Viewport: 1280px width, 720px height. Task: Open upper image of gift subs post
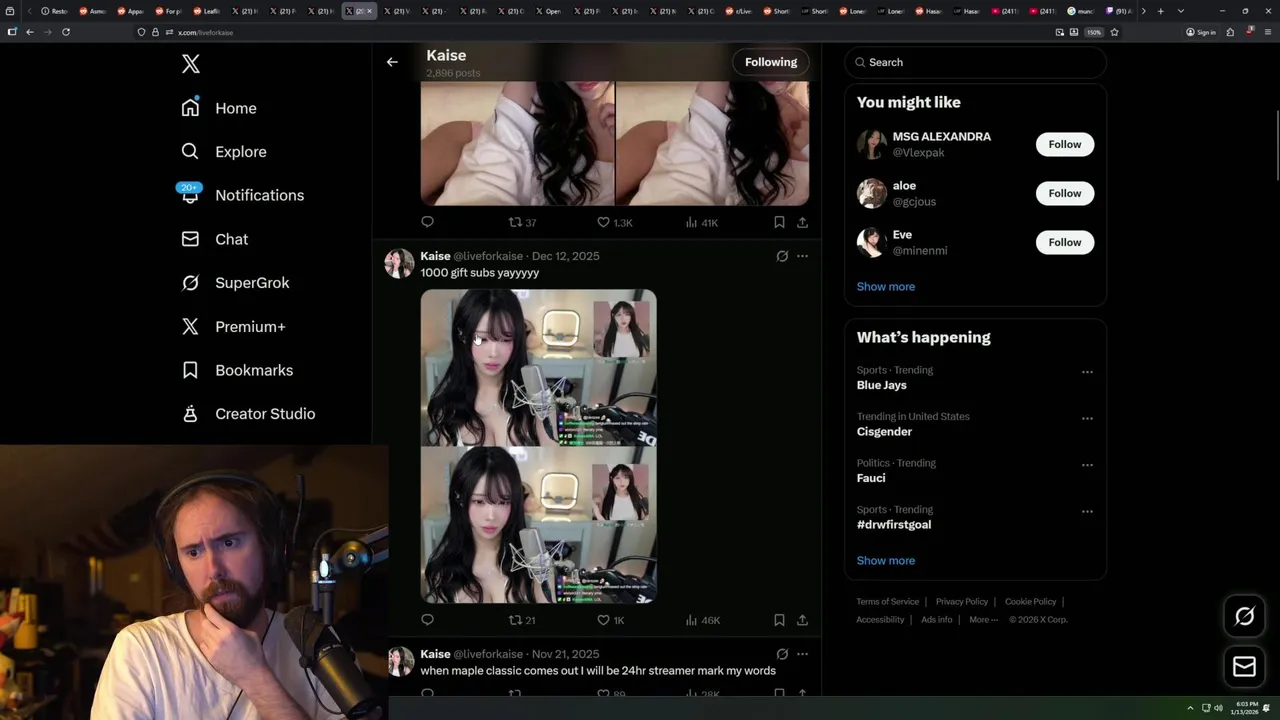click(538, 367)
